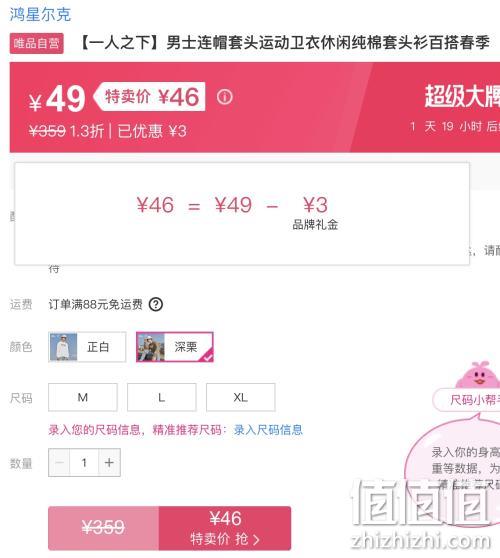The height and width of the screenshot is (558, 500).
Task: Increase quantity with plus button
Action: [x=110, y=463]
